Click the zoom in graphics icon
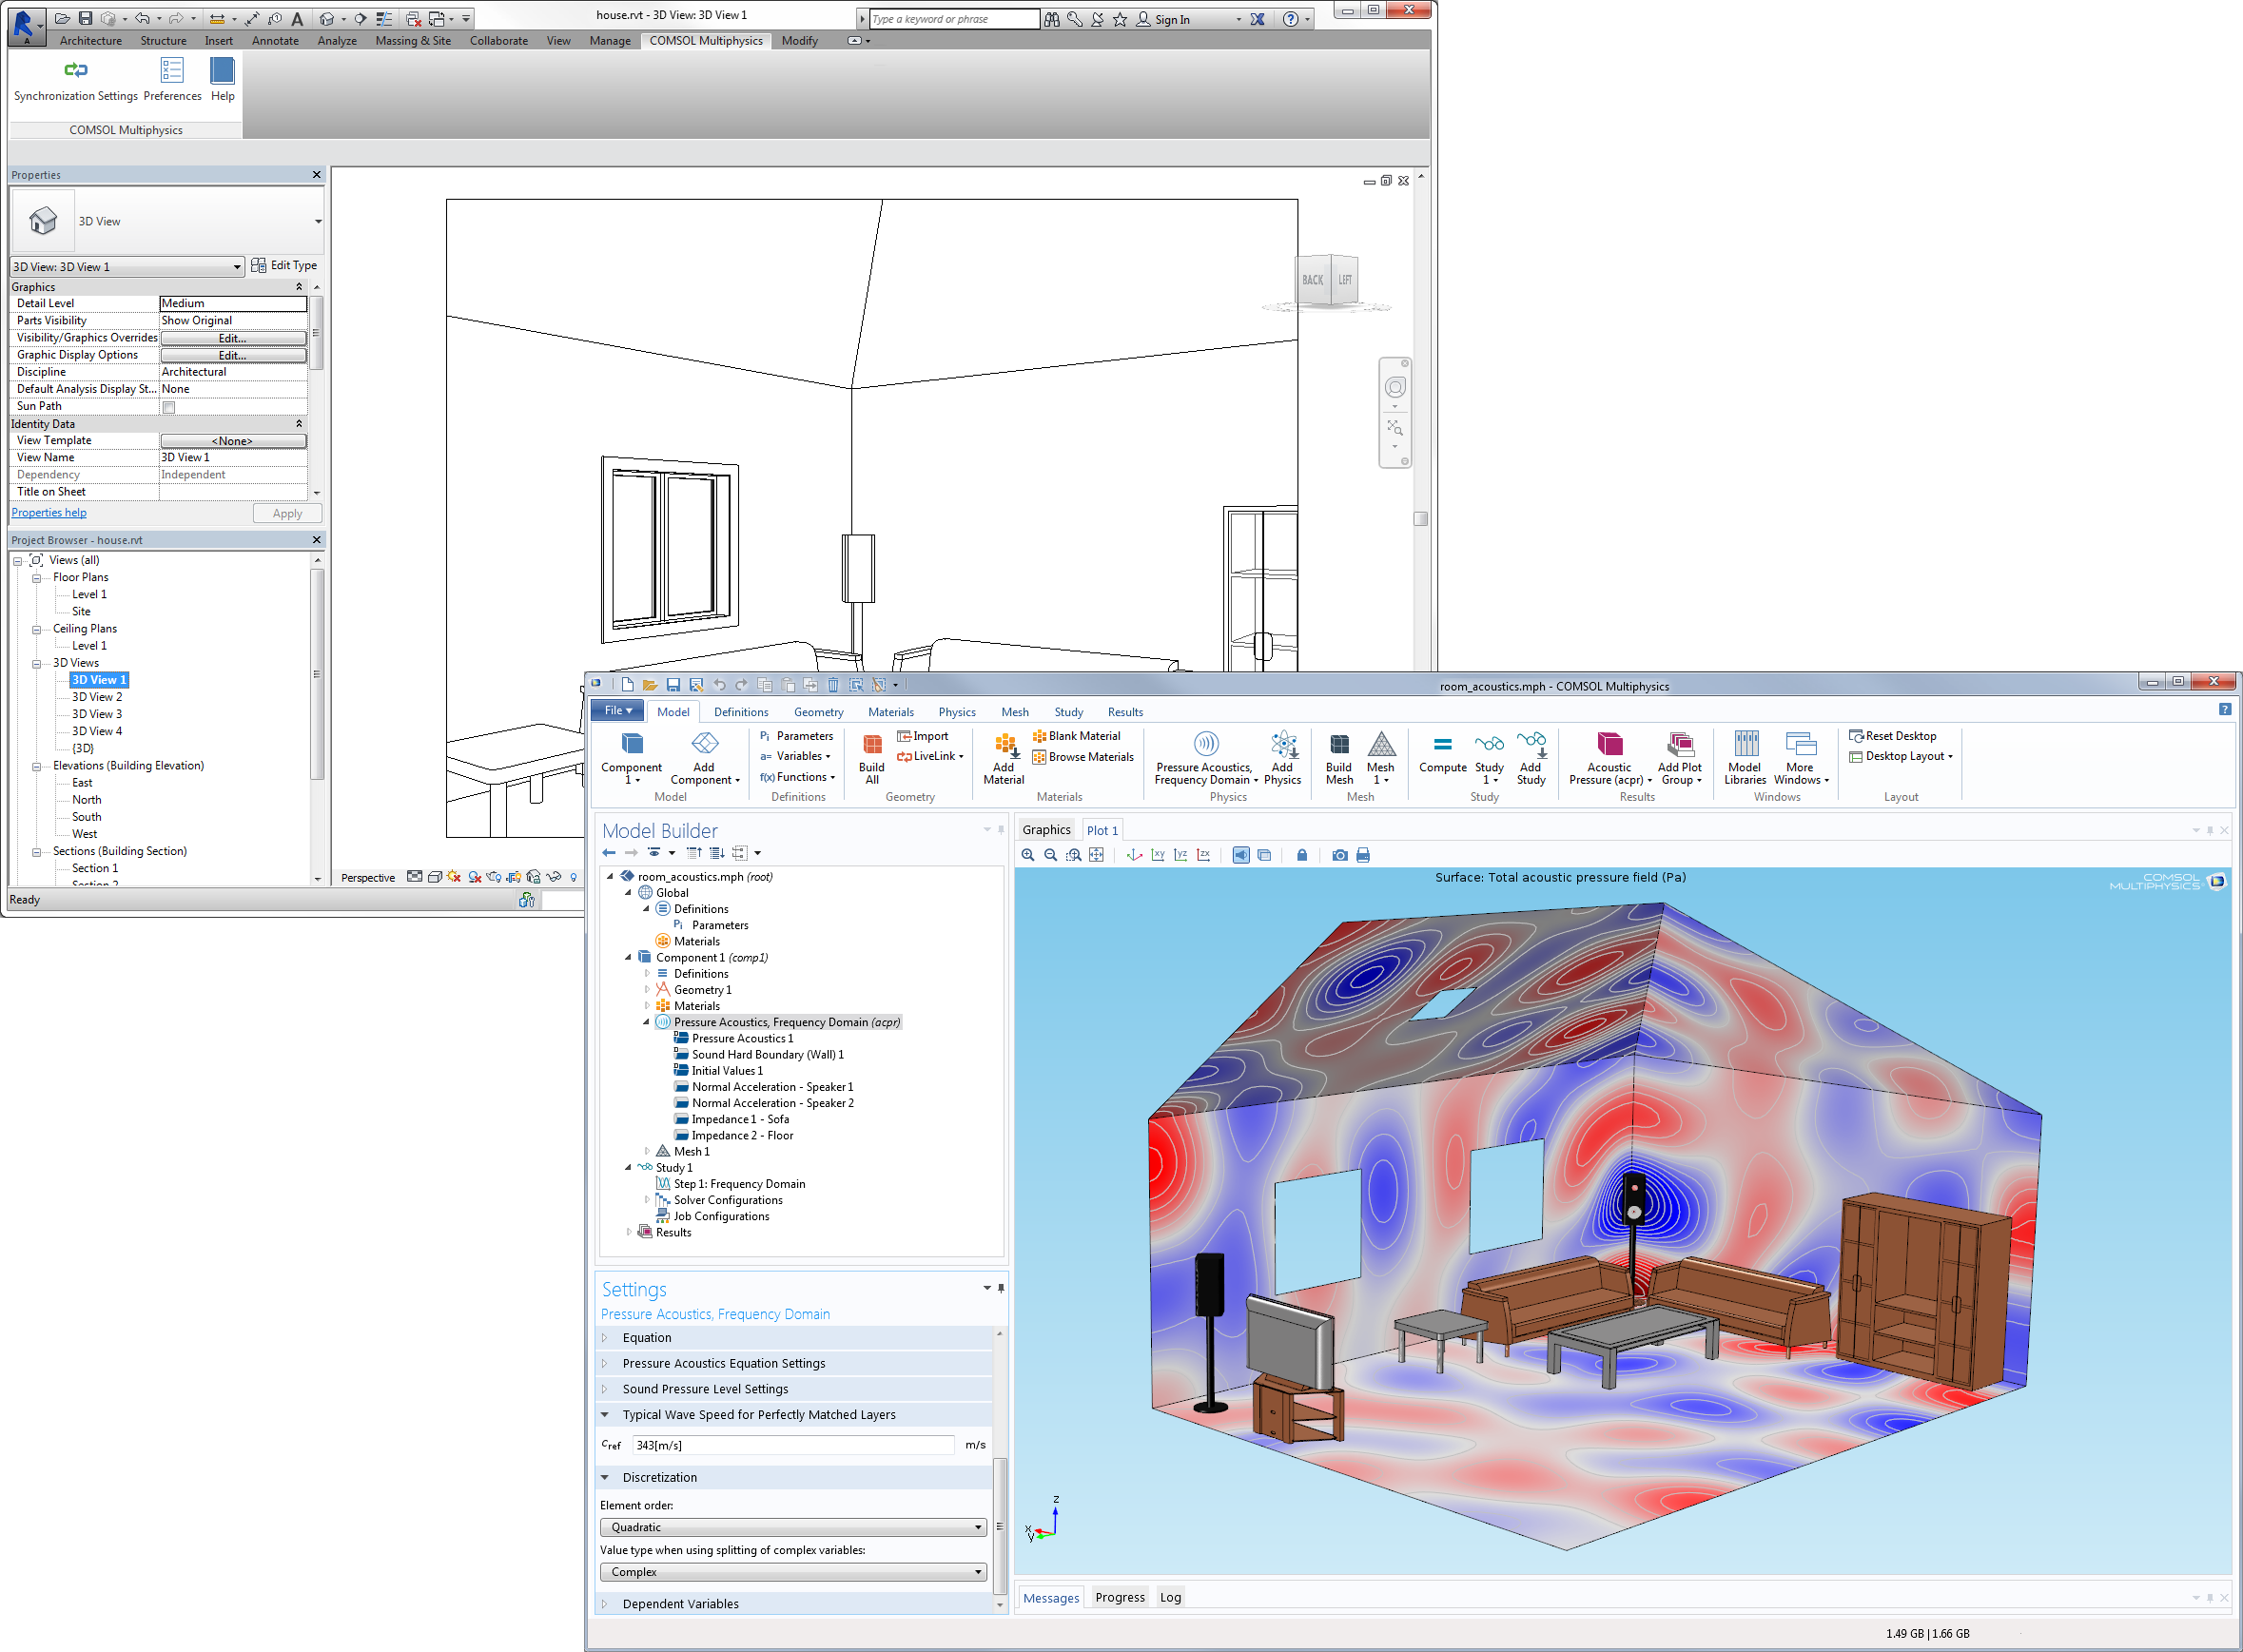This screenshot has width=2243, height=1652. [1027, 856]
